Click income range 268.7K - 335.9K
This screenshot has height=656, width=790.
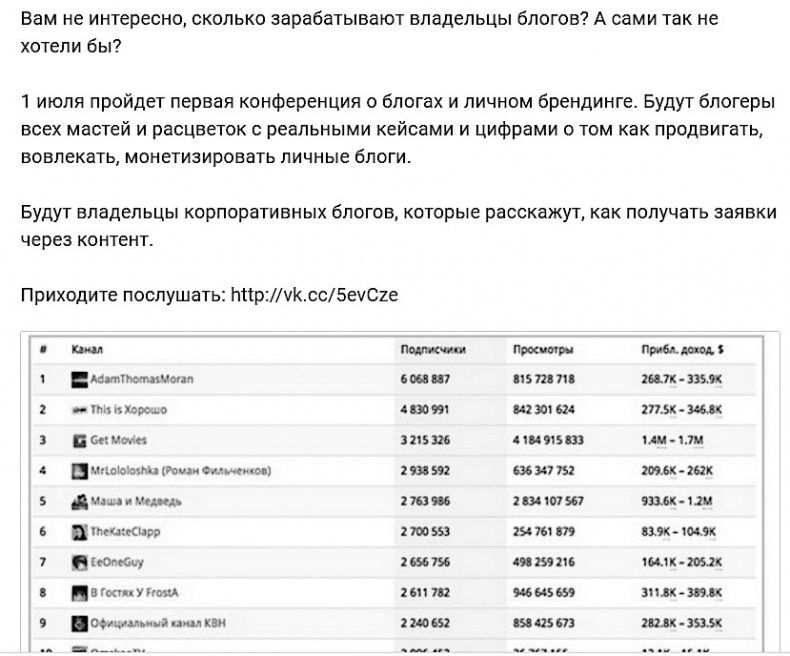click(682, 379)
